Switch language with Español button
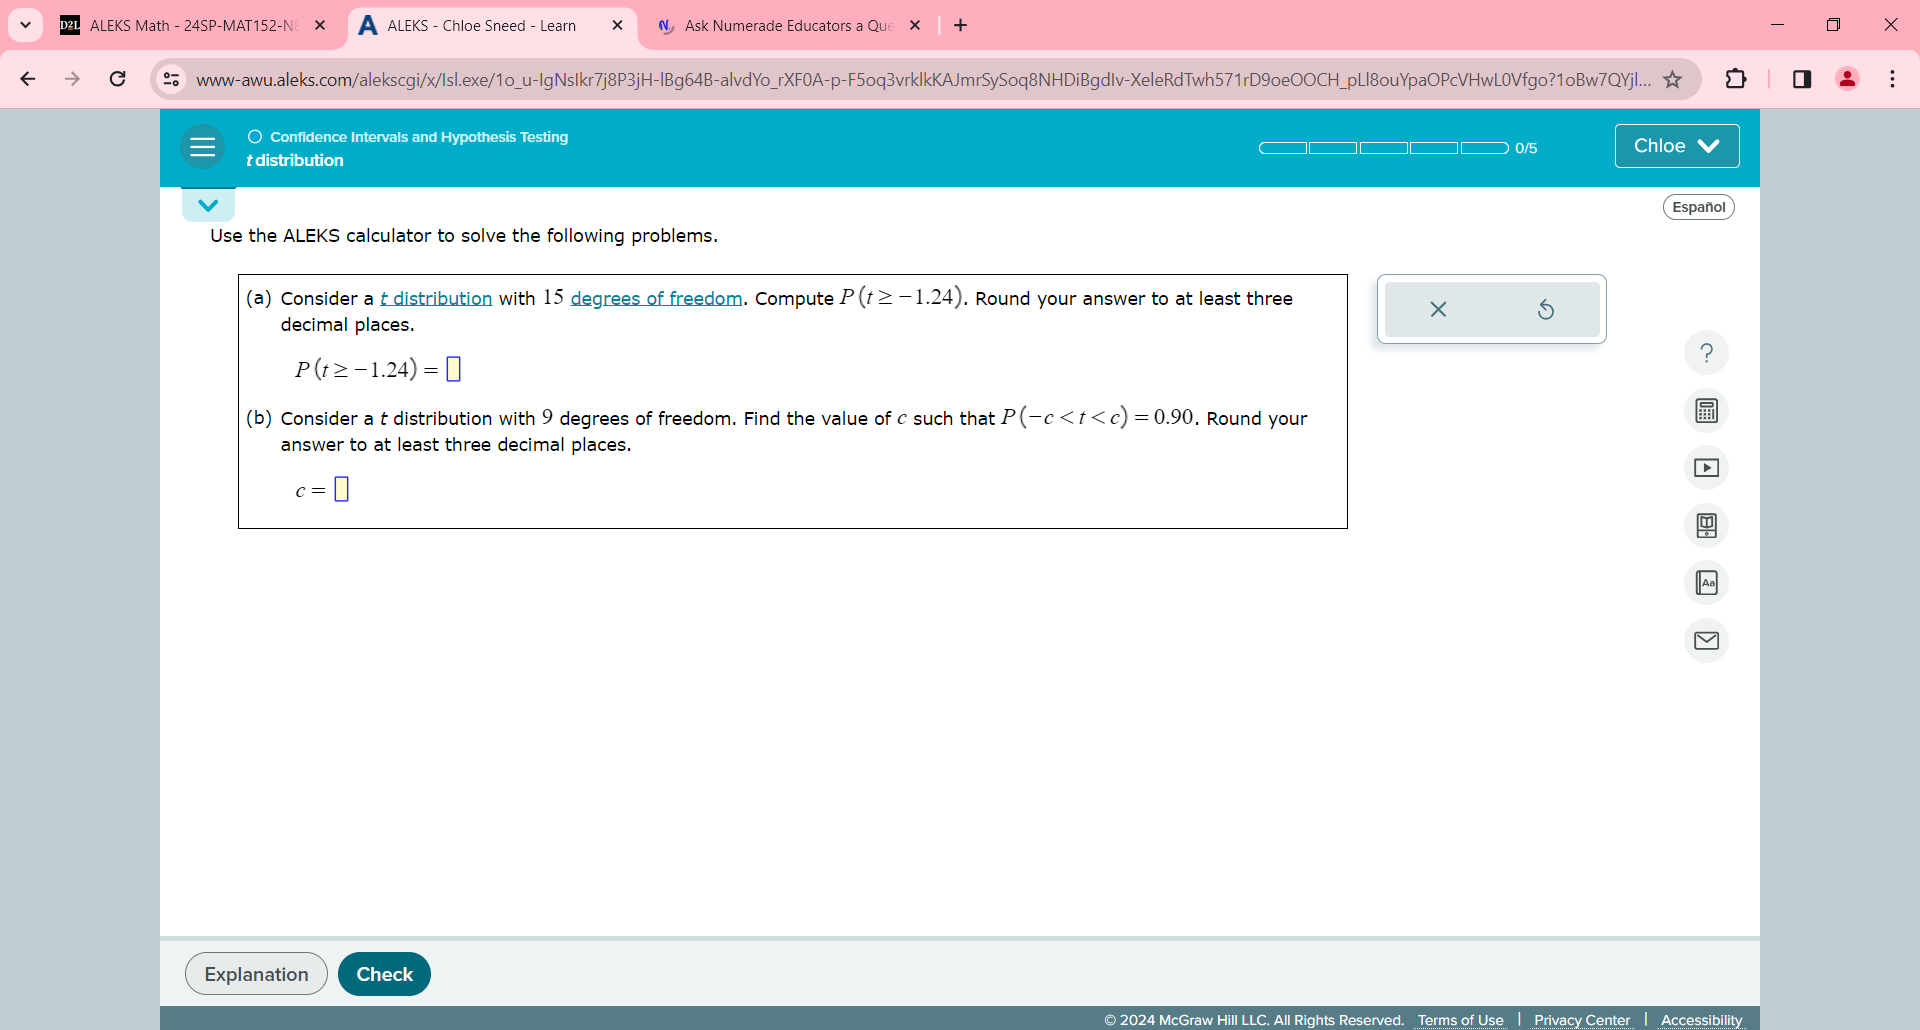1920x1030 pixels. [x=1698, y=207]
